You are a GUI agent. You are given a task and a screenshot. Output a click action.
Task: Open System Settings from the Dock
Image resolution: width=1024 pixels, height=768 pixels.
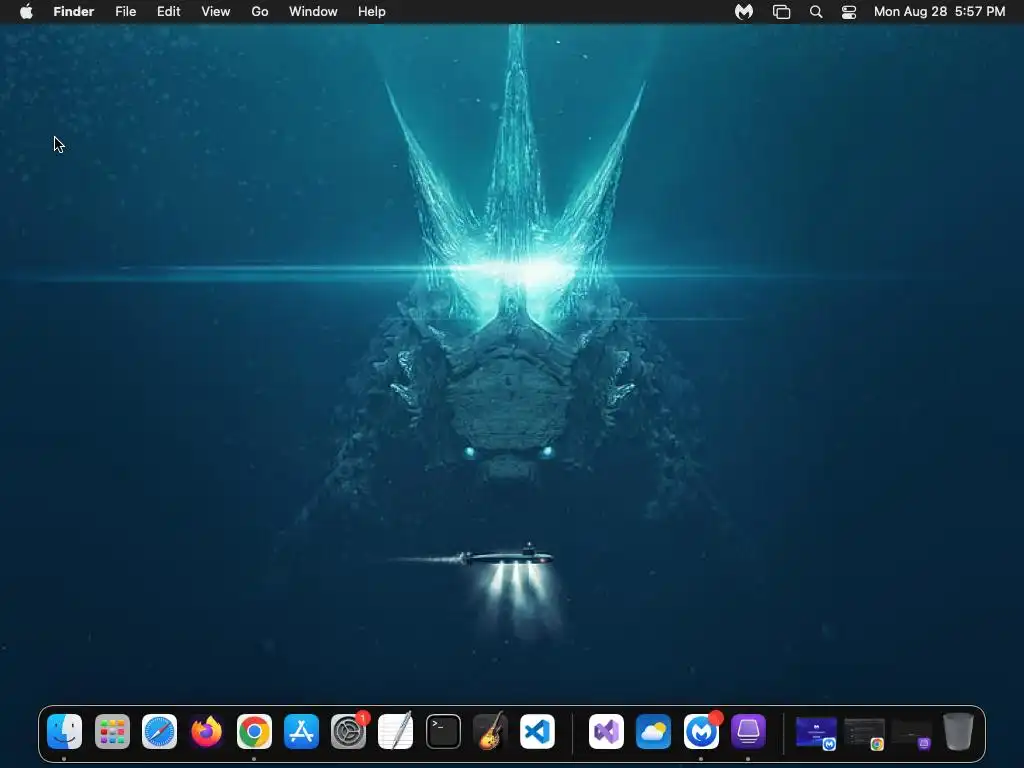point(349,731)
